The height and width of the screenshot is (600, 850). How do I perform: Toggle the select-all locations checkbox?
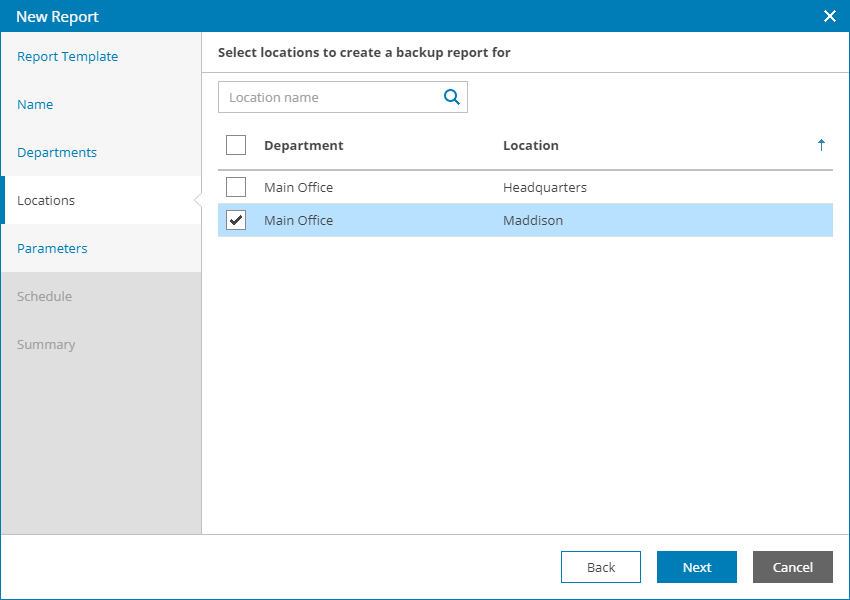pyautogui.click(x=236, y=145)
